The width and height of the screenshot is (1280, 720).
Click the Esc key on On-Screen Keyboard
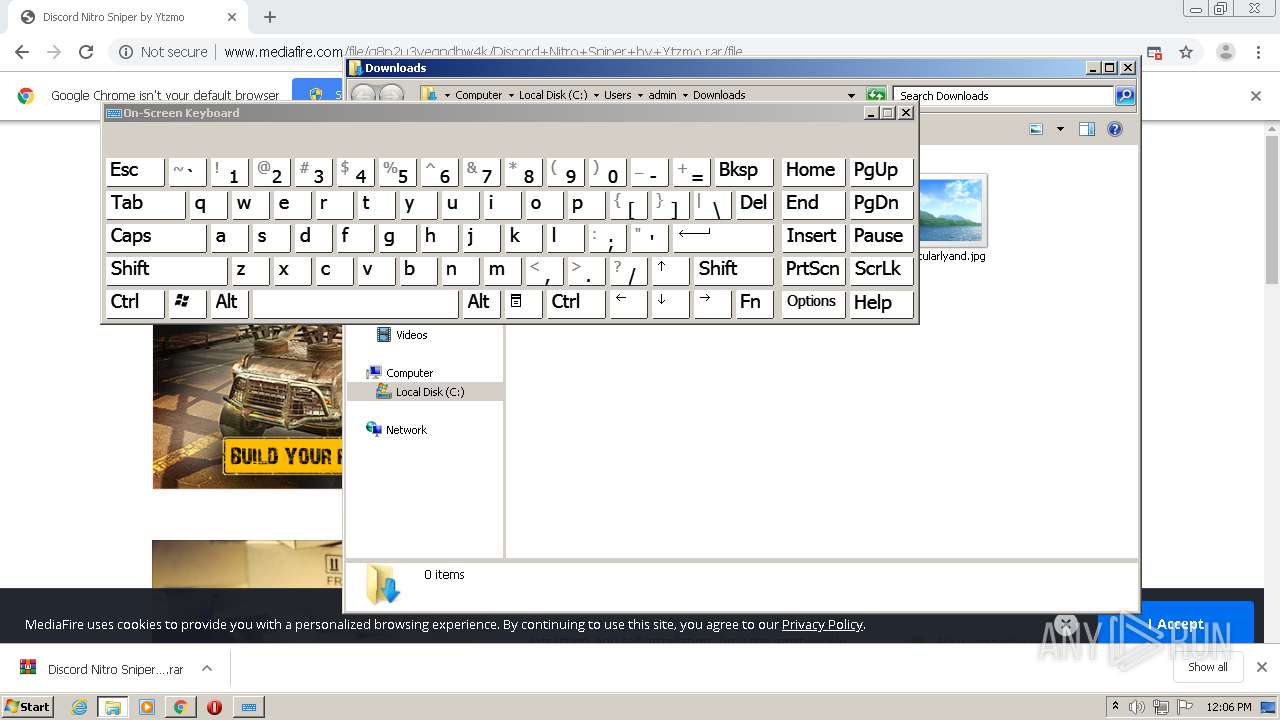(x=135, y=171)
